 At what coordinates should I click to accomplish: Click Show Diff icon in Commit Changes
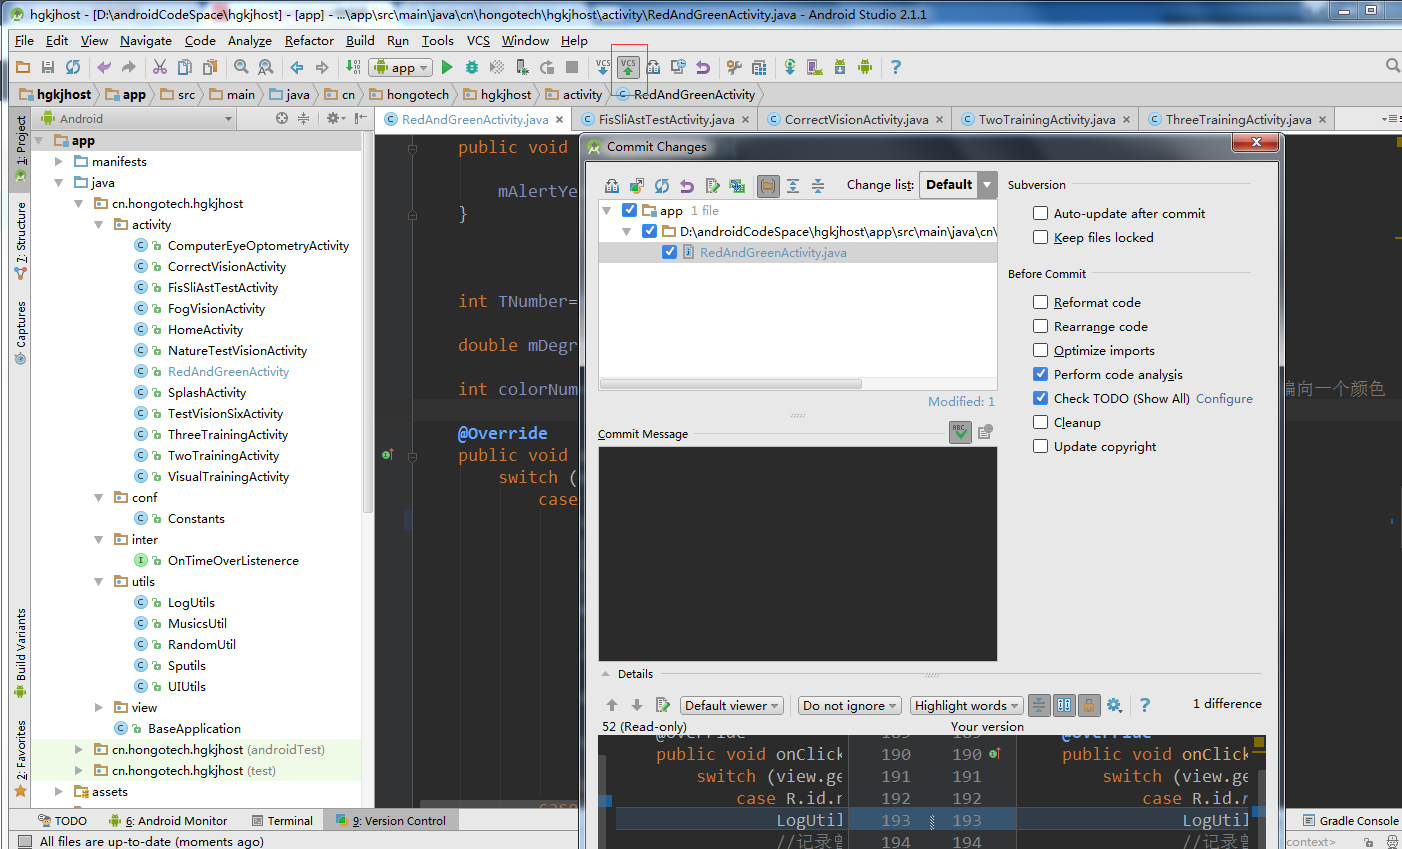pyautogui.click(x=612, y=186)
